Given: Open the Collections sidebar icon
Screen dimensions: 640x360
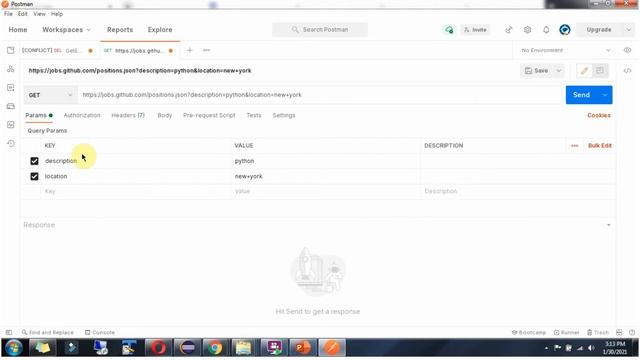Looking at the screenshot, I should (11, 50).
